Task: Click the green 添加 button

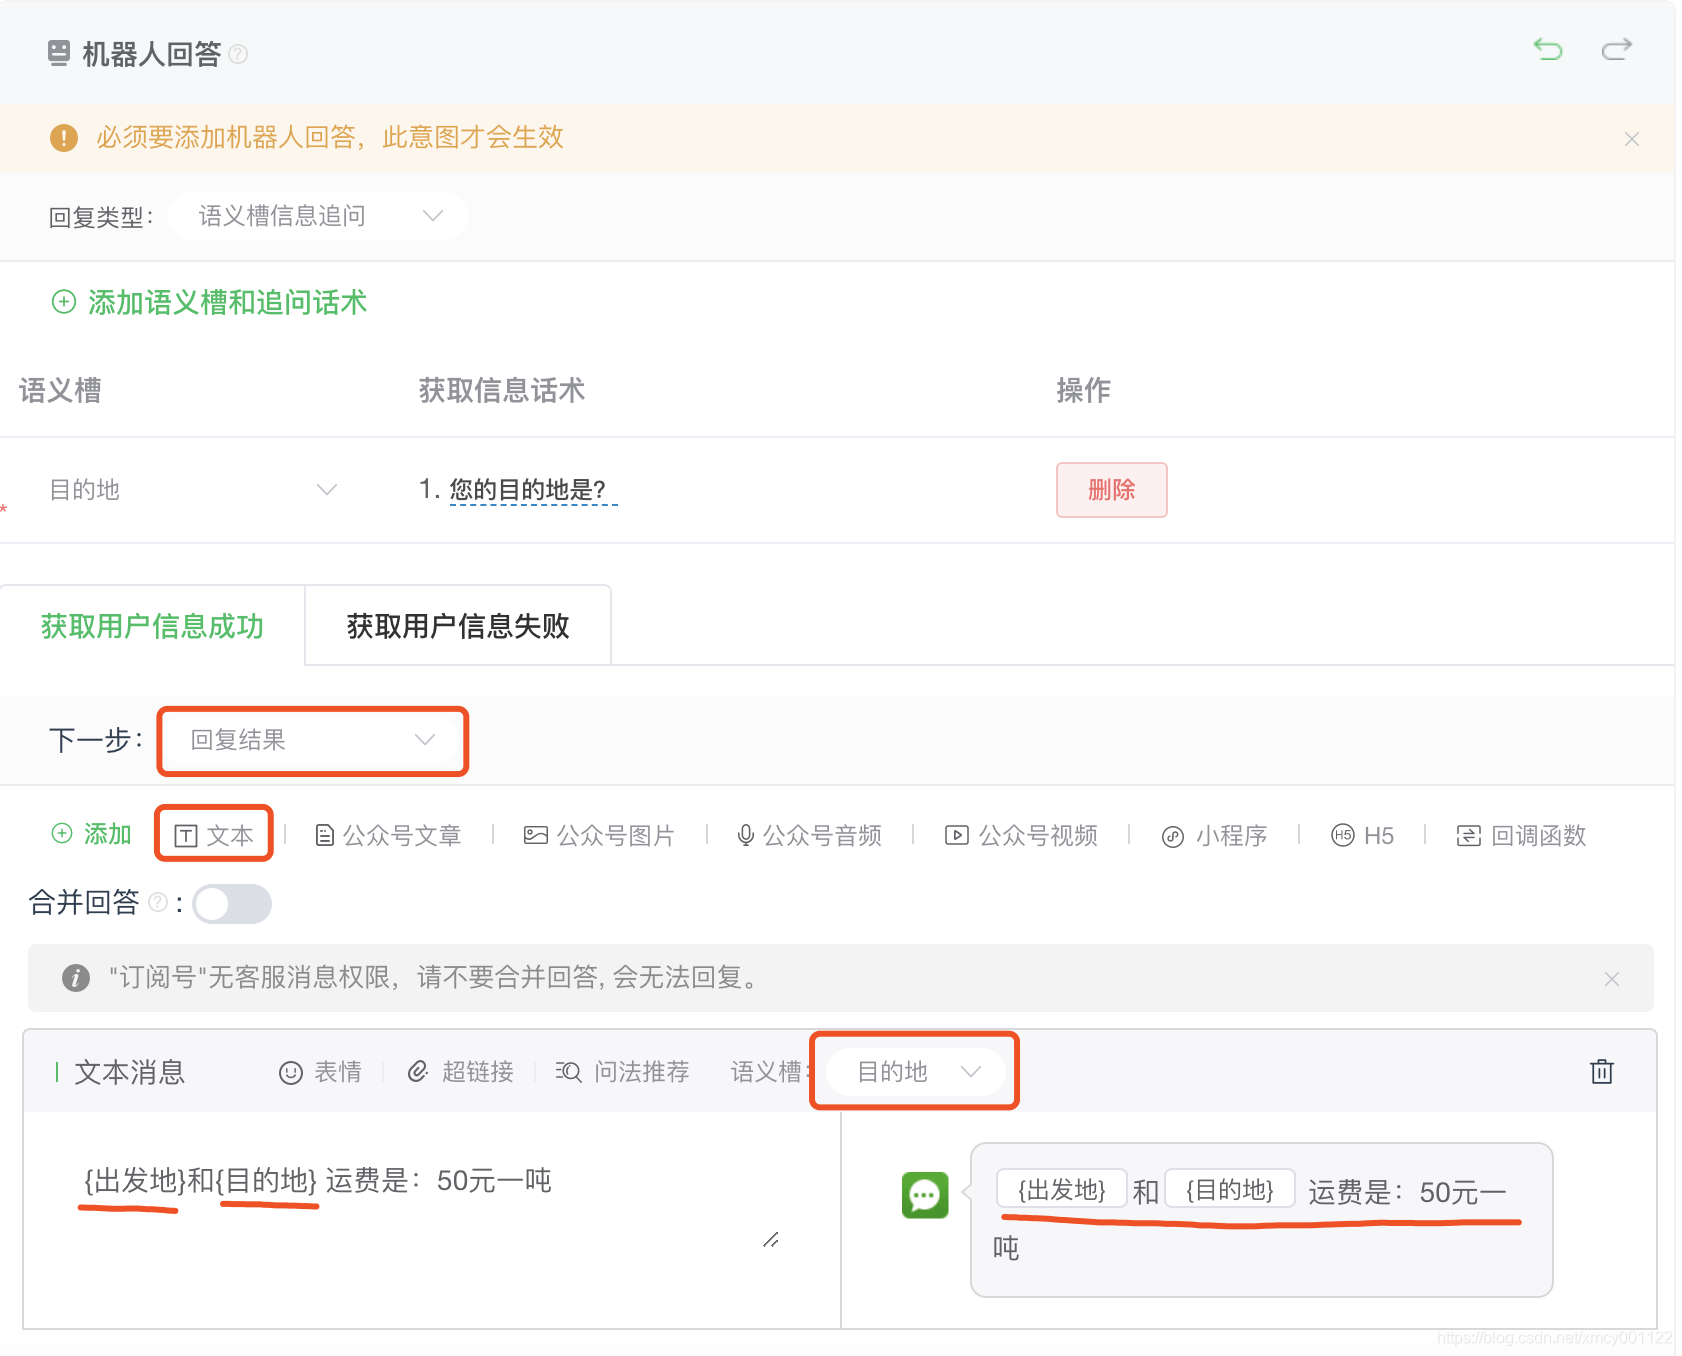Action: pyautogui.click(x=92, y=834)
